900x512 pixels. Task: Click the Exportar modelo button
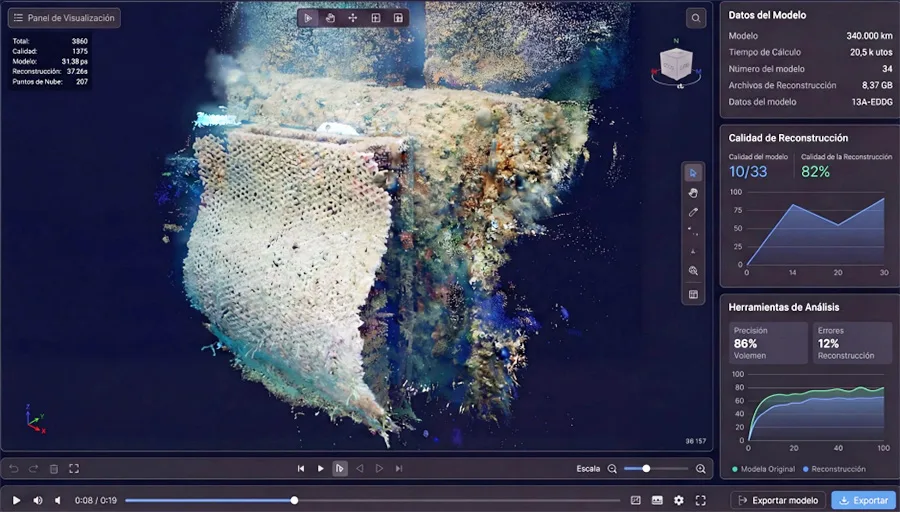(777, 500)
